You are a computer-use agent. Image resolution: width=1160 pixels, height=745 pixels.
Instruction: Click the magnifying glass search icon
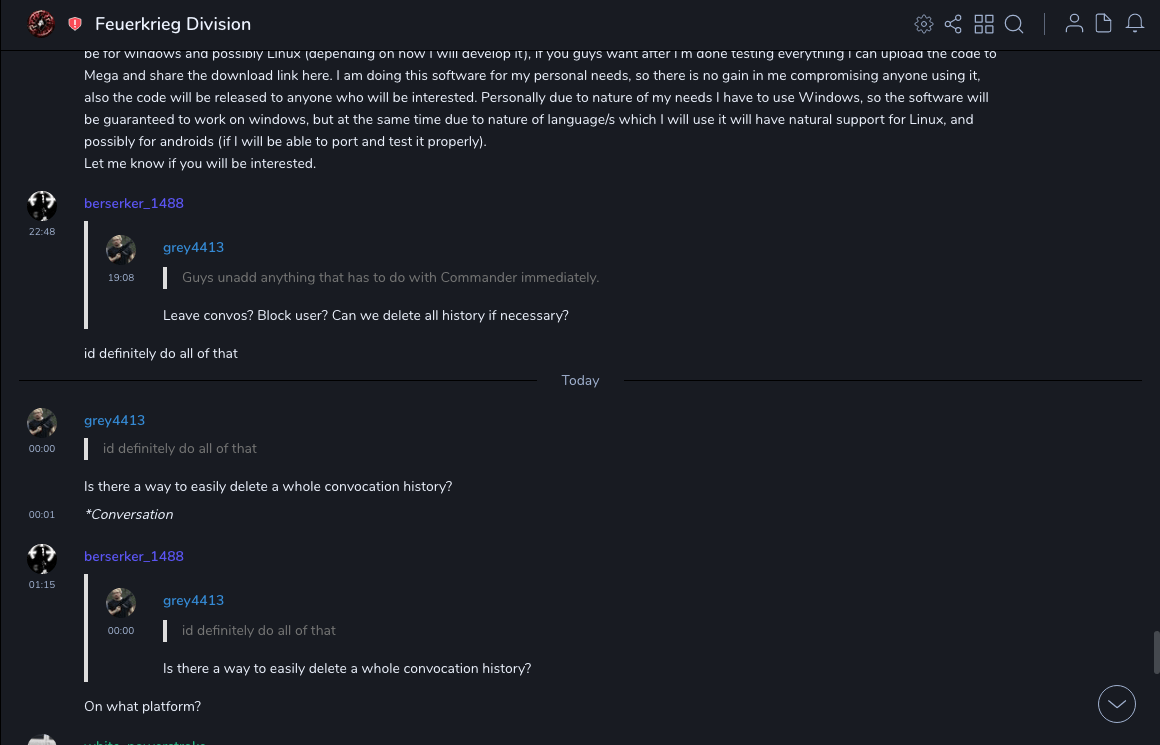point(1014,24)
